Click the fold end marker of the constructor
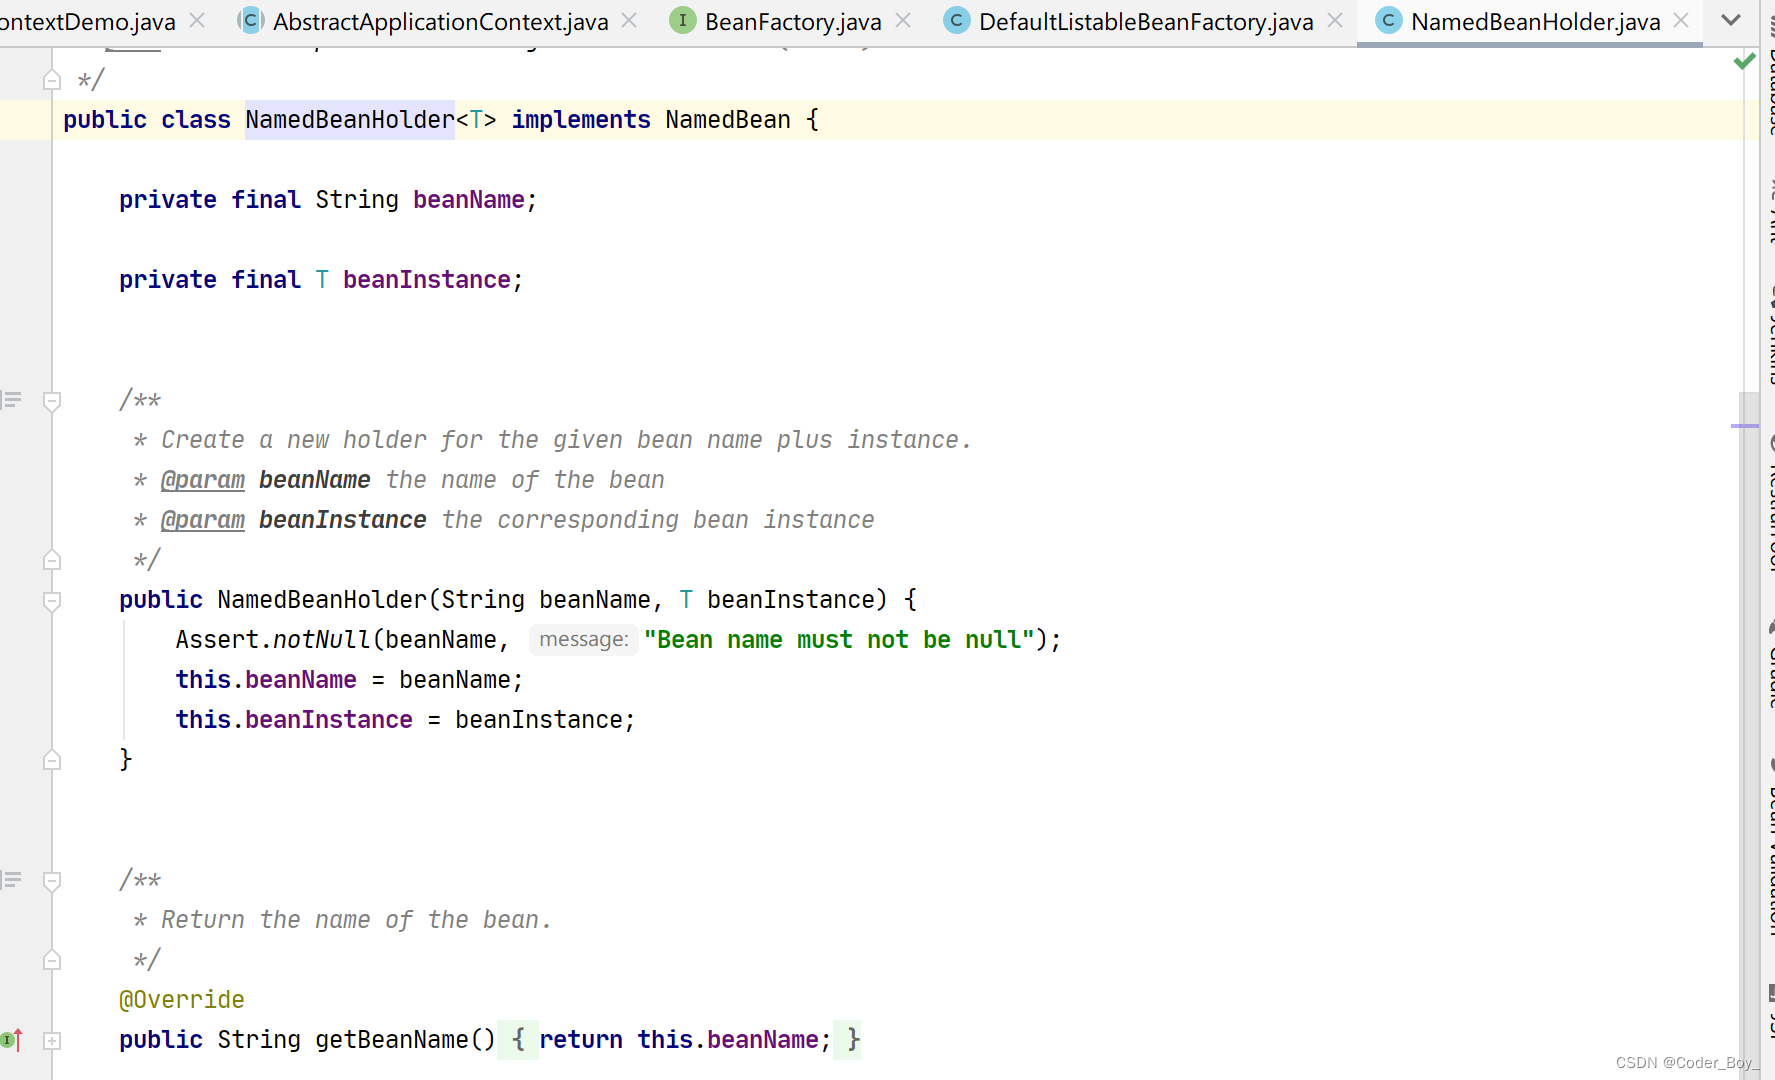The height and width of the screenshot is (1080, 1775). pyautogui.click(x=52, y=760)
